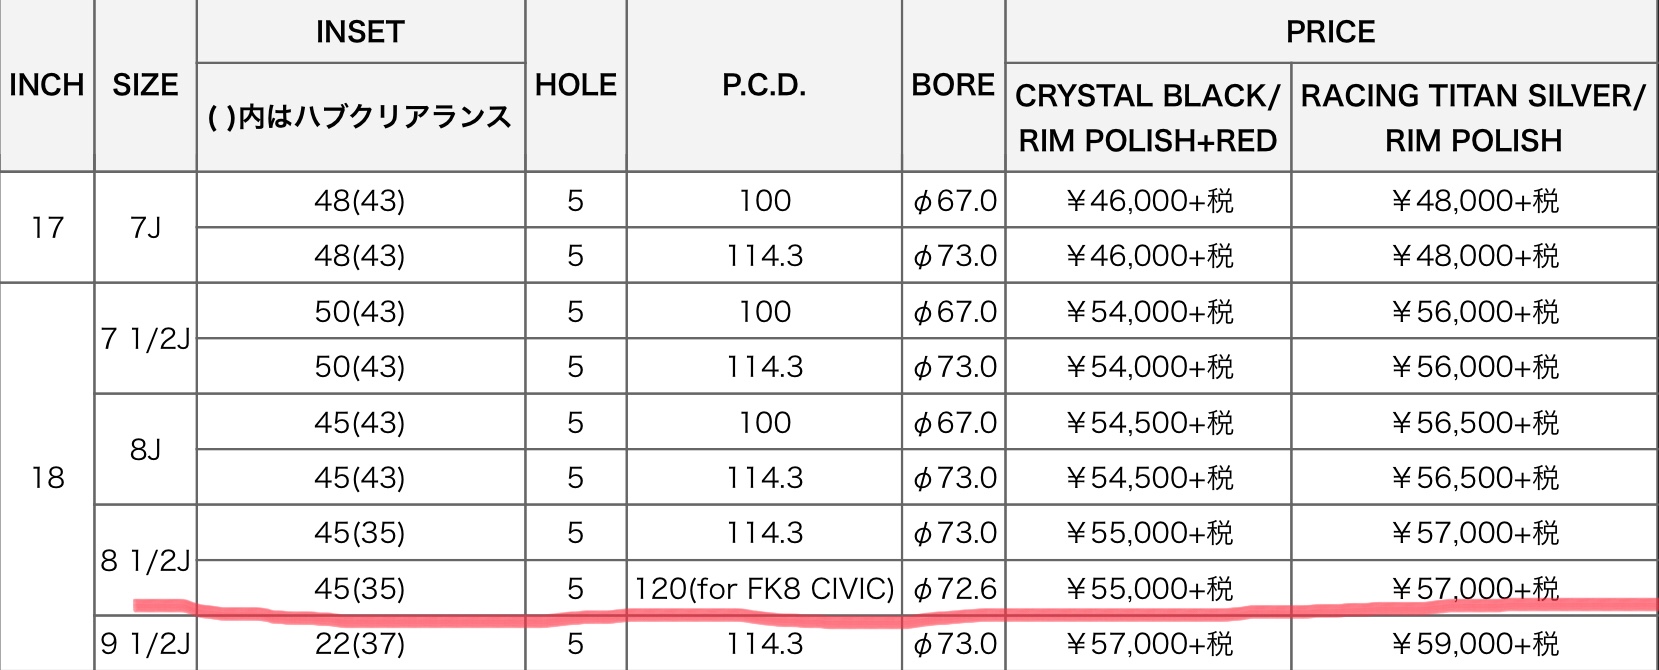Click the ¥59,000+税 price cell

pyautogui.click(x=1474, y=643)
